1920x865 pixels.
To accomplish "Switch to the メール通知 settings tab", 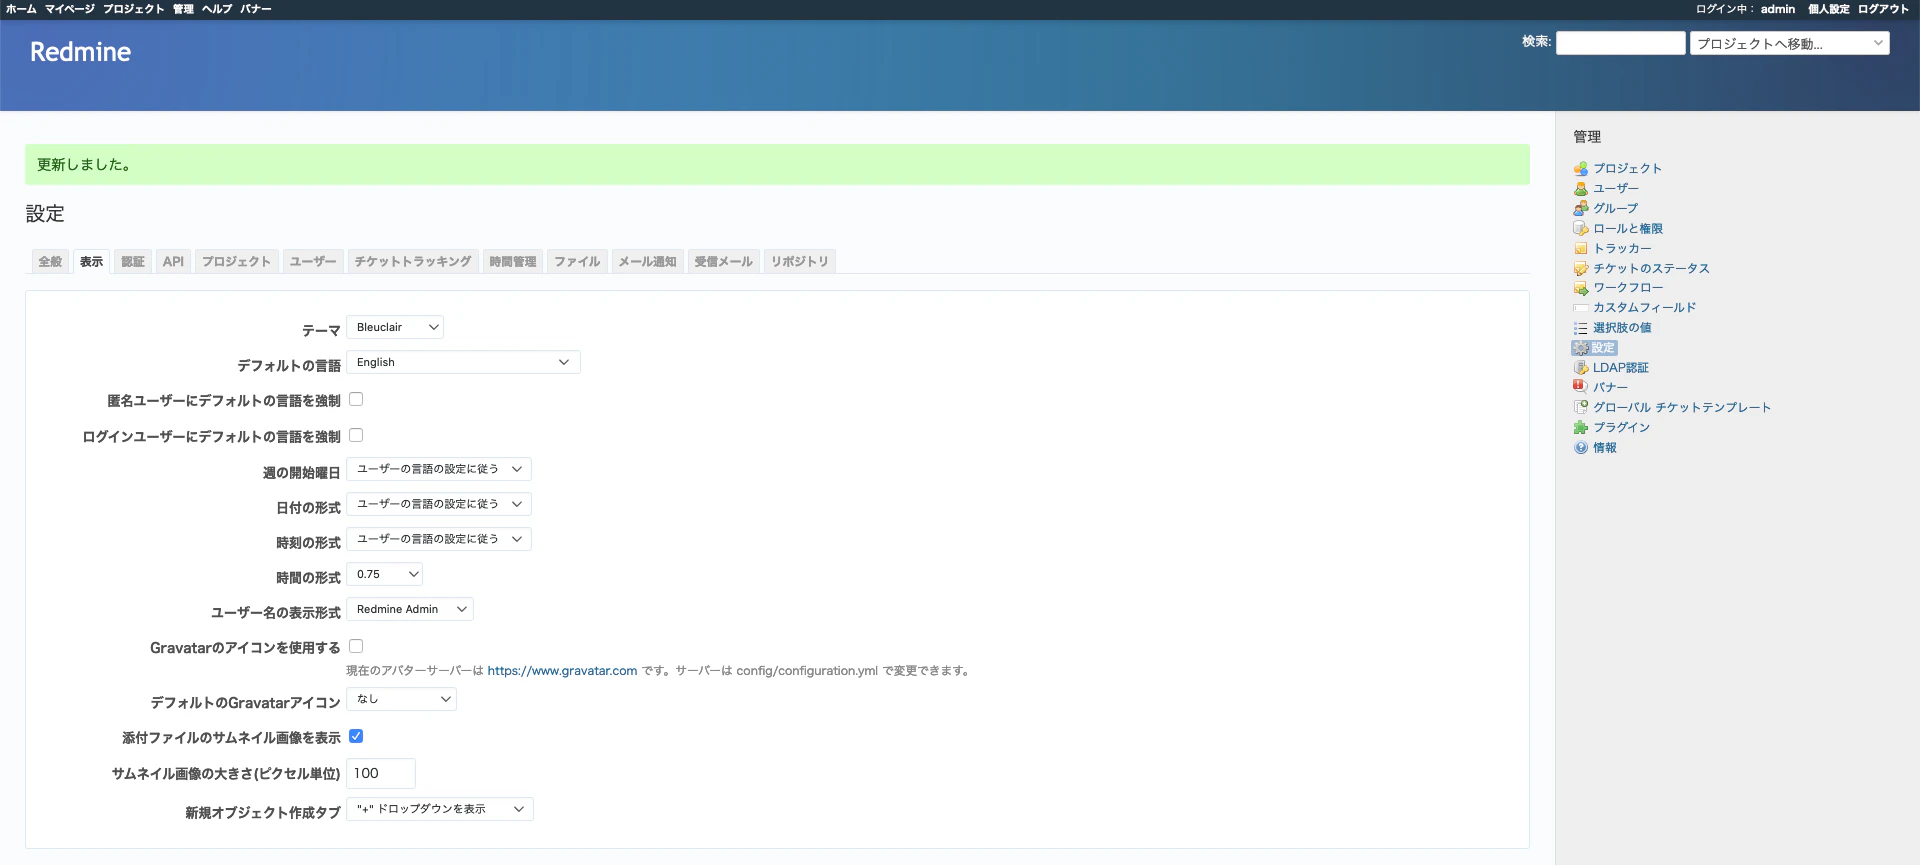I will 647,261.
